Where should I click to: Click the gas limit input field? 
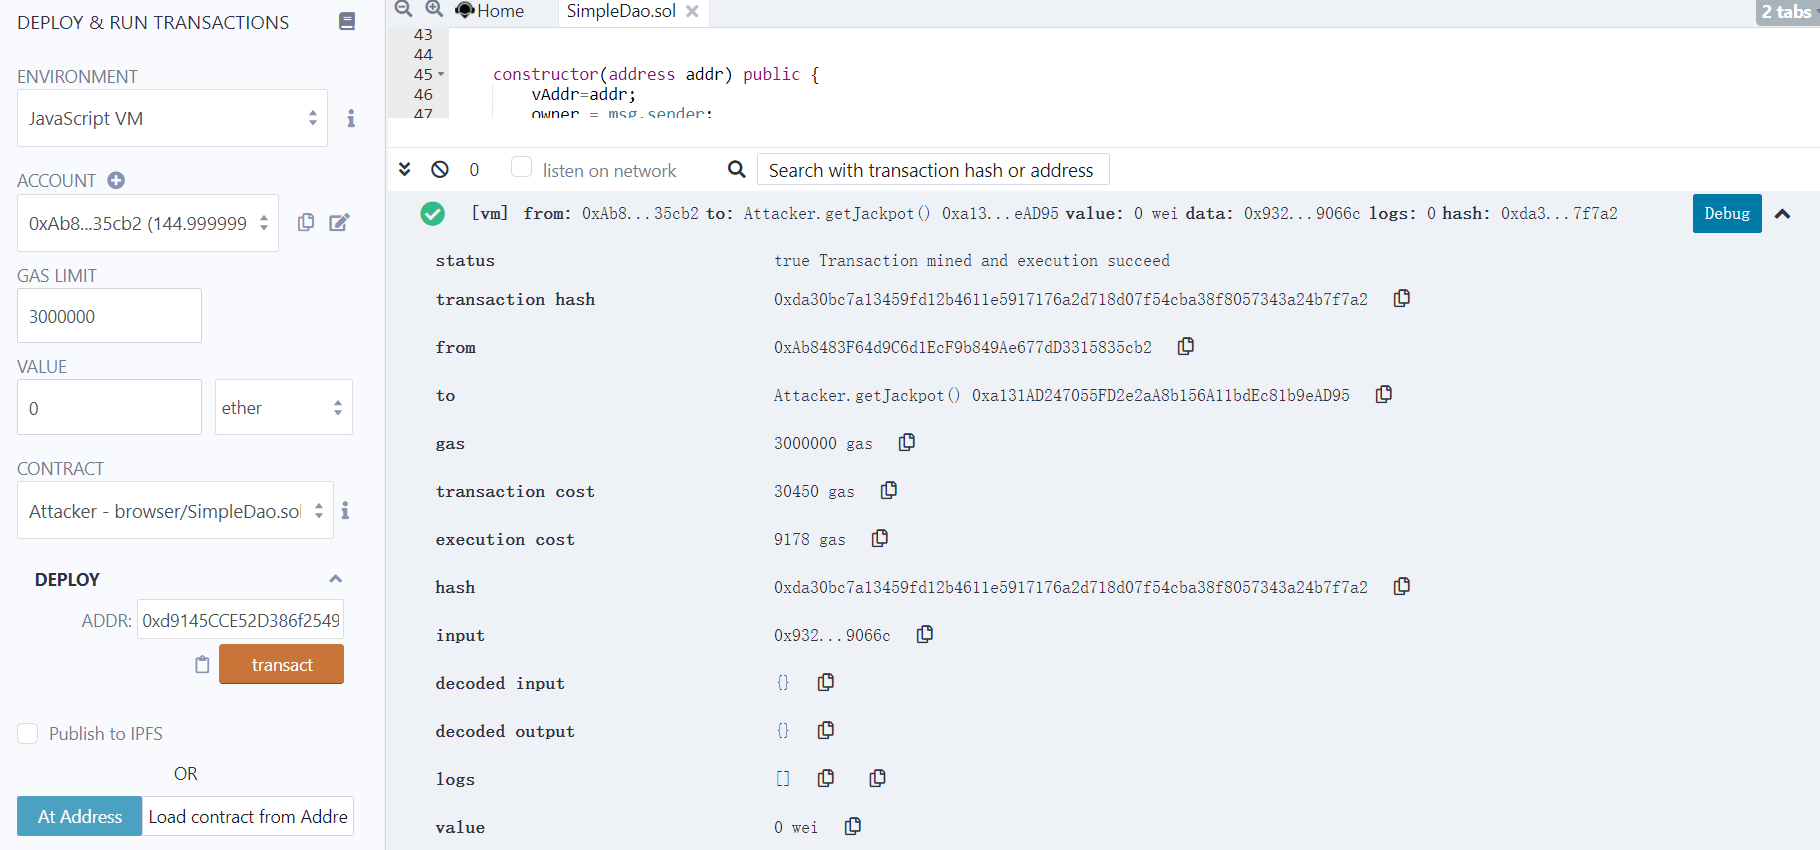pos(109,316)
